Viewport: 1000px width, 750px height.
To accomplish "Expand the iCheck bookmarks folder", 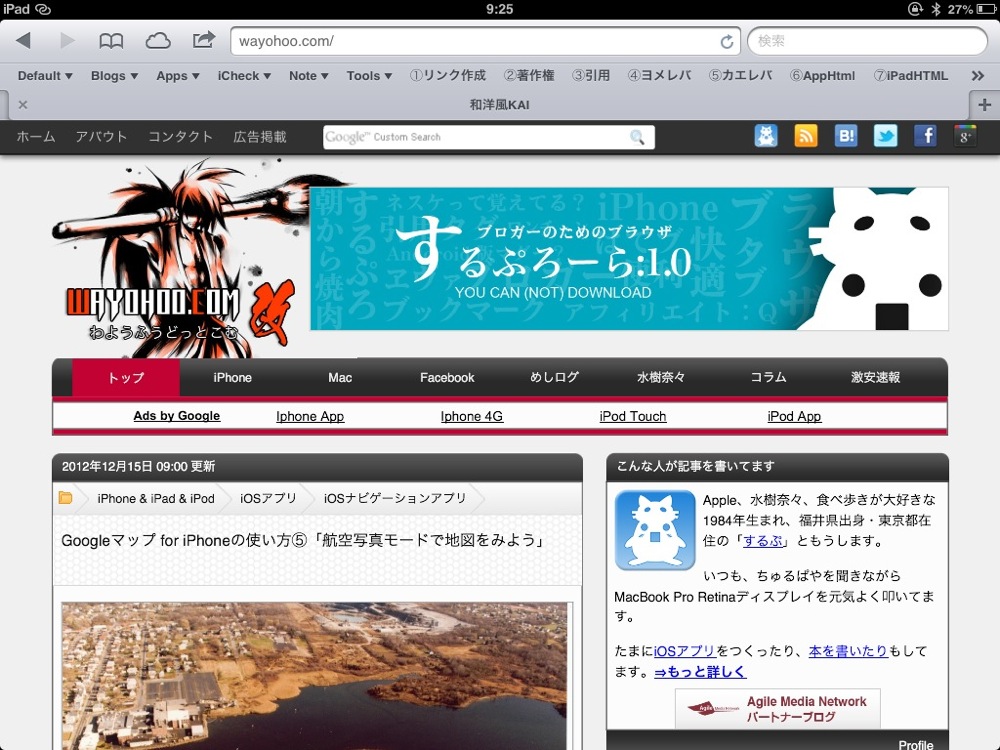I will 244,76.
